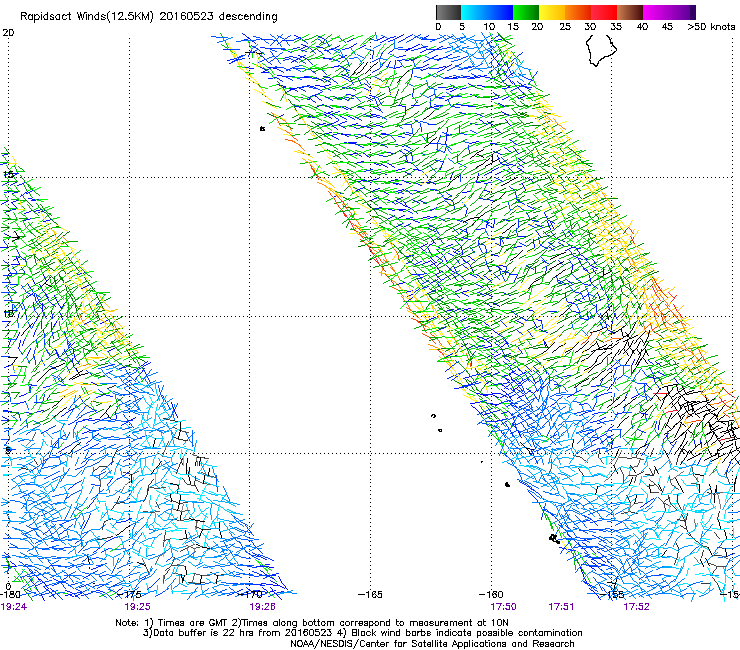Click the '45' label under the color bar
Viewport: 740px width, 650px height.
point(667,26)
